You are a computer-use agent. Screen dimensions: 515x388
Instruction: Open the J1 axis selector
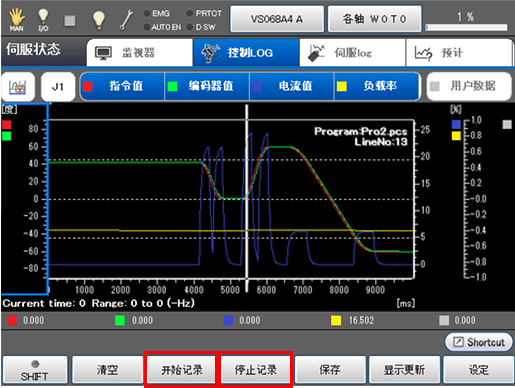point(58,87)
